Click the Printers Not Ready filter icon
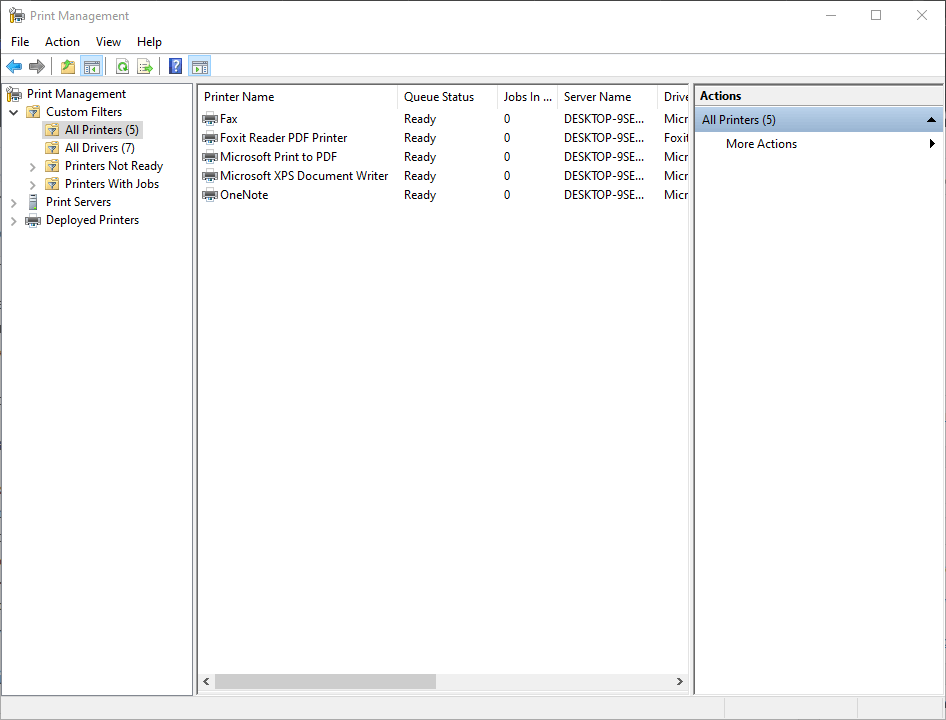Screen dimensions: 946x720 pyautogui.click(x=52, y=166)
